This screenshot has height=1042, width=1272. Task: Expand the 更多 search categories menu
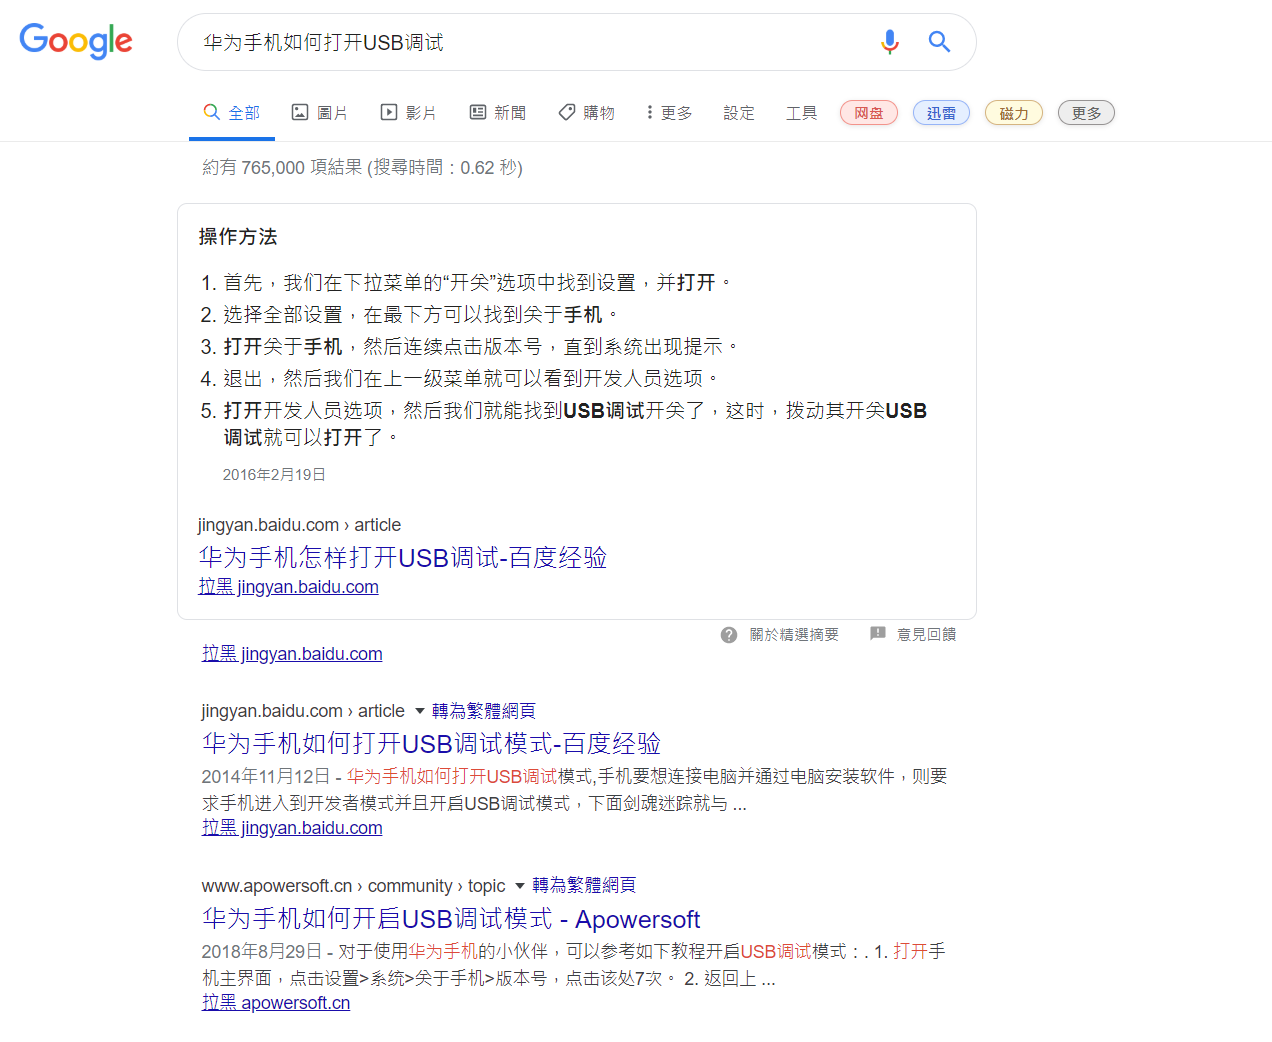(669, 113)
